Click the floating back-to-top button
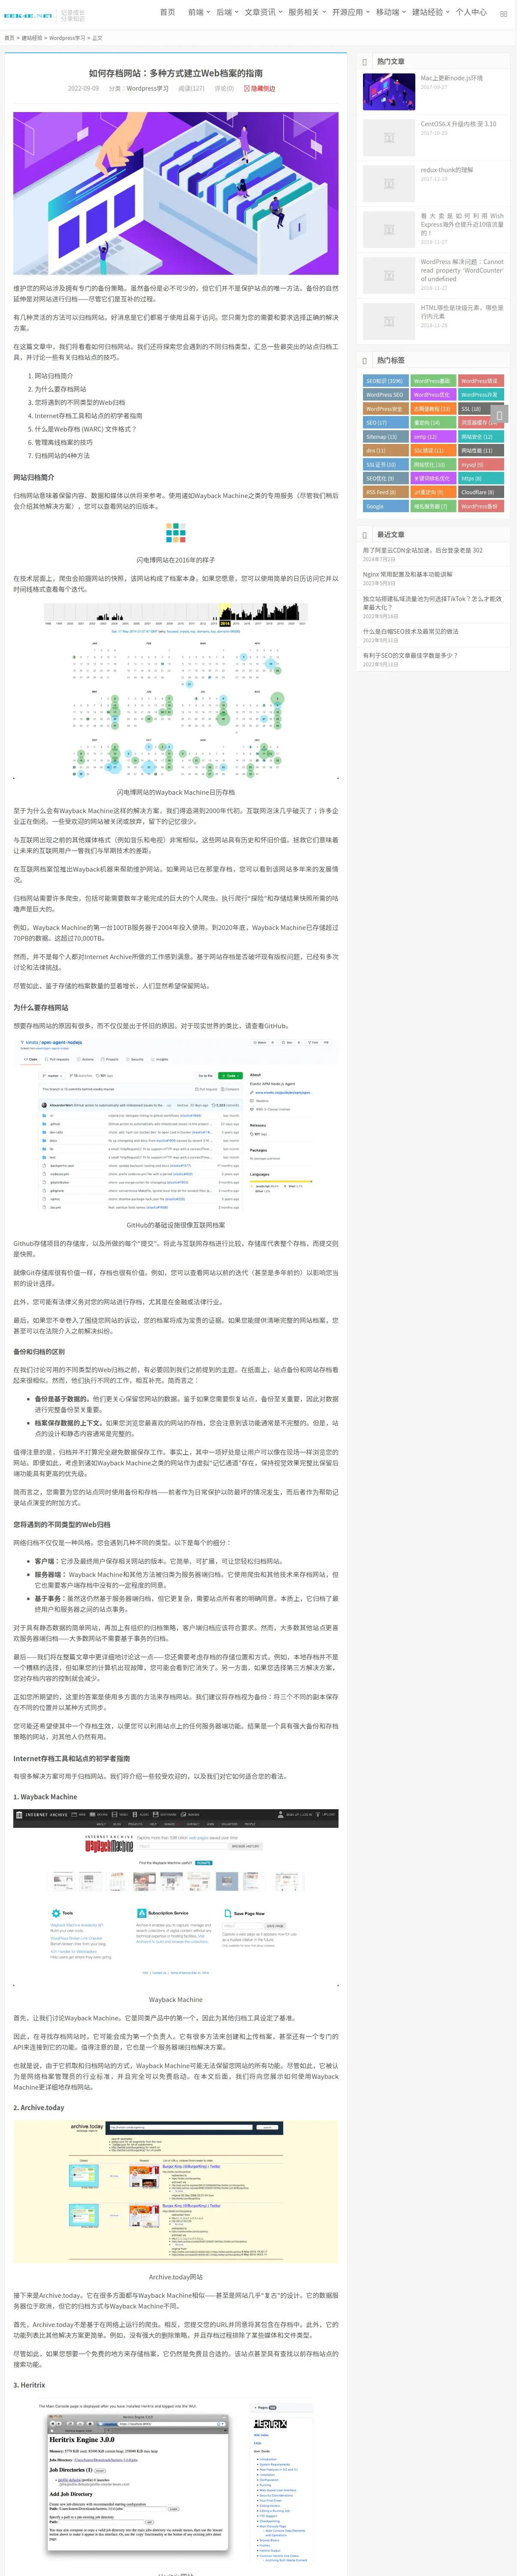517x2576 pixels. pyautogui.click(x=500, y=414)
